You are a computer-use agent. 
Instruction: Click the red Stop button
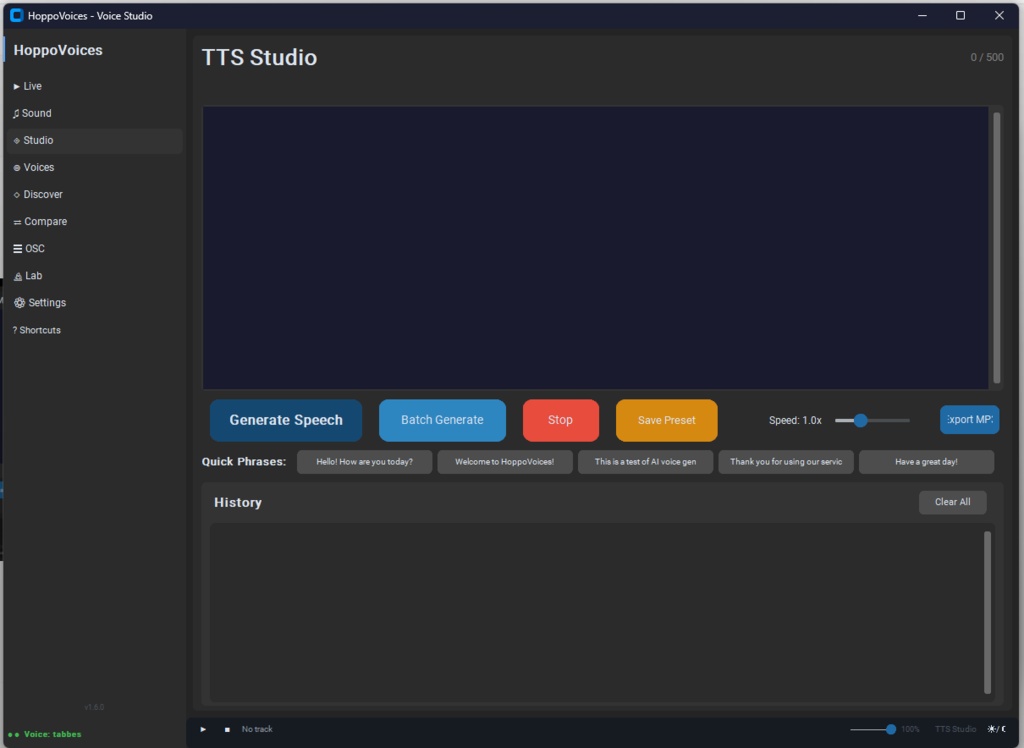560,420
